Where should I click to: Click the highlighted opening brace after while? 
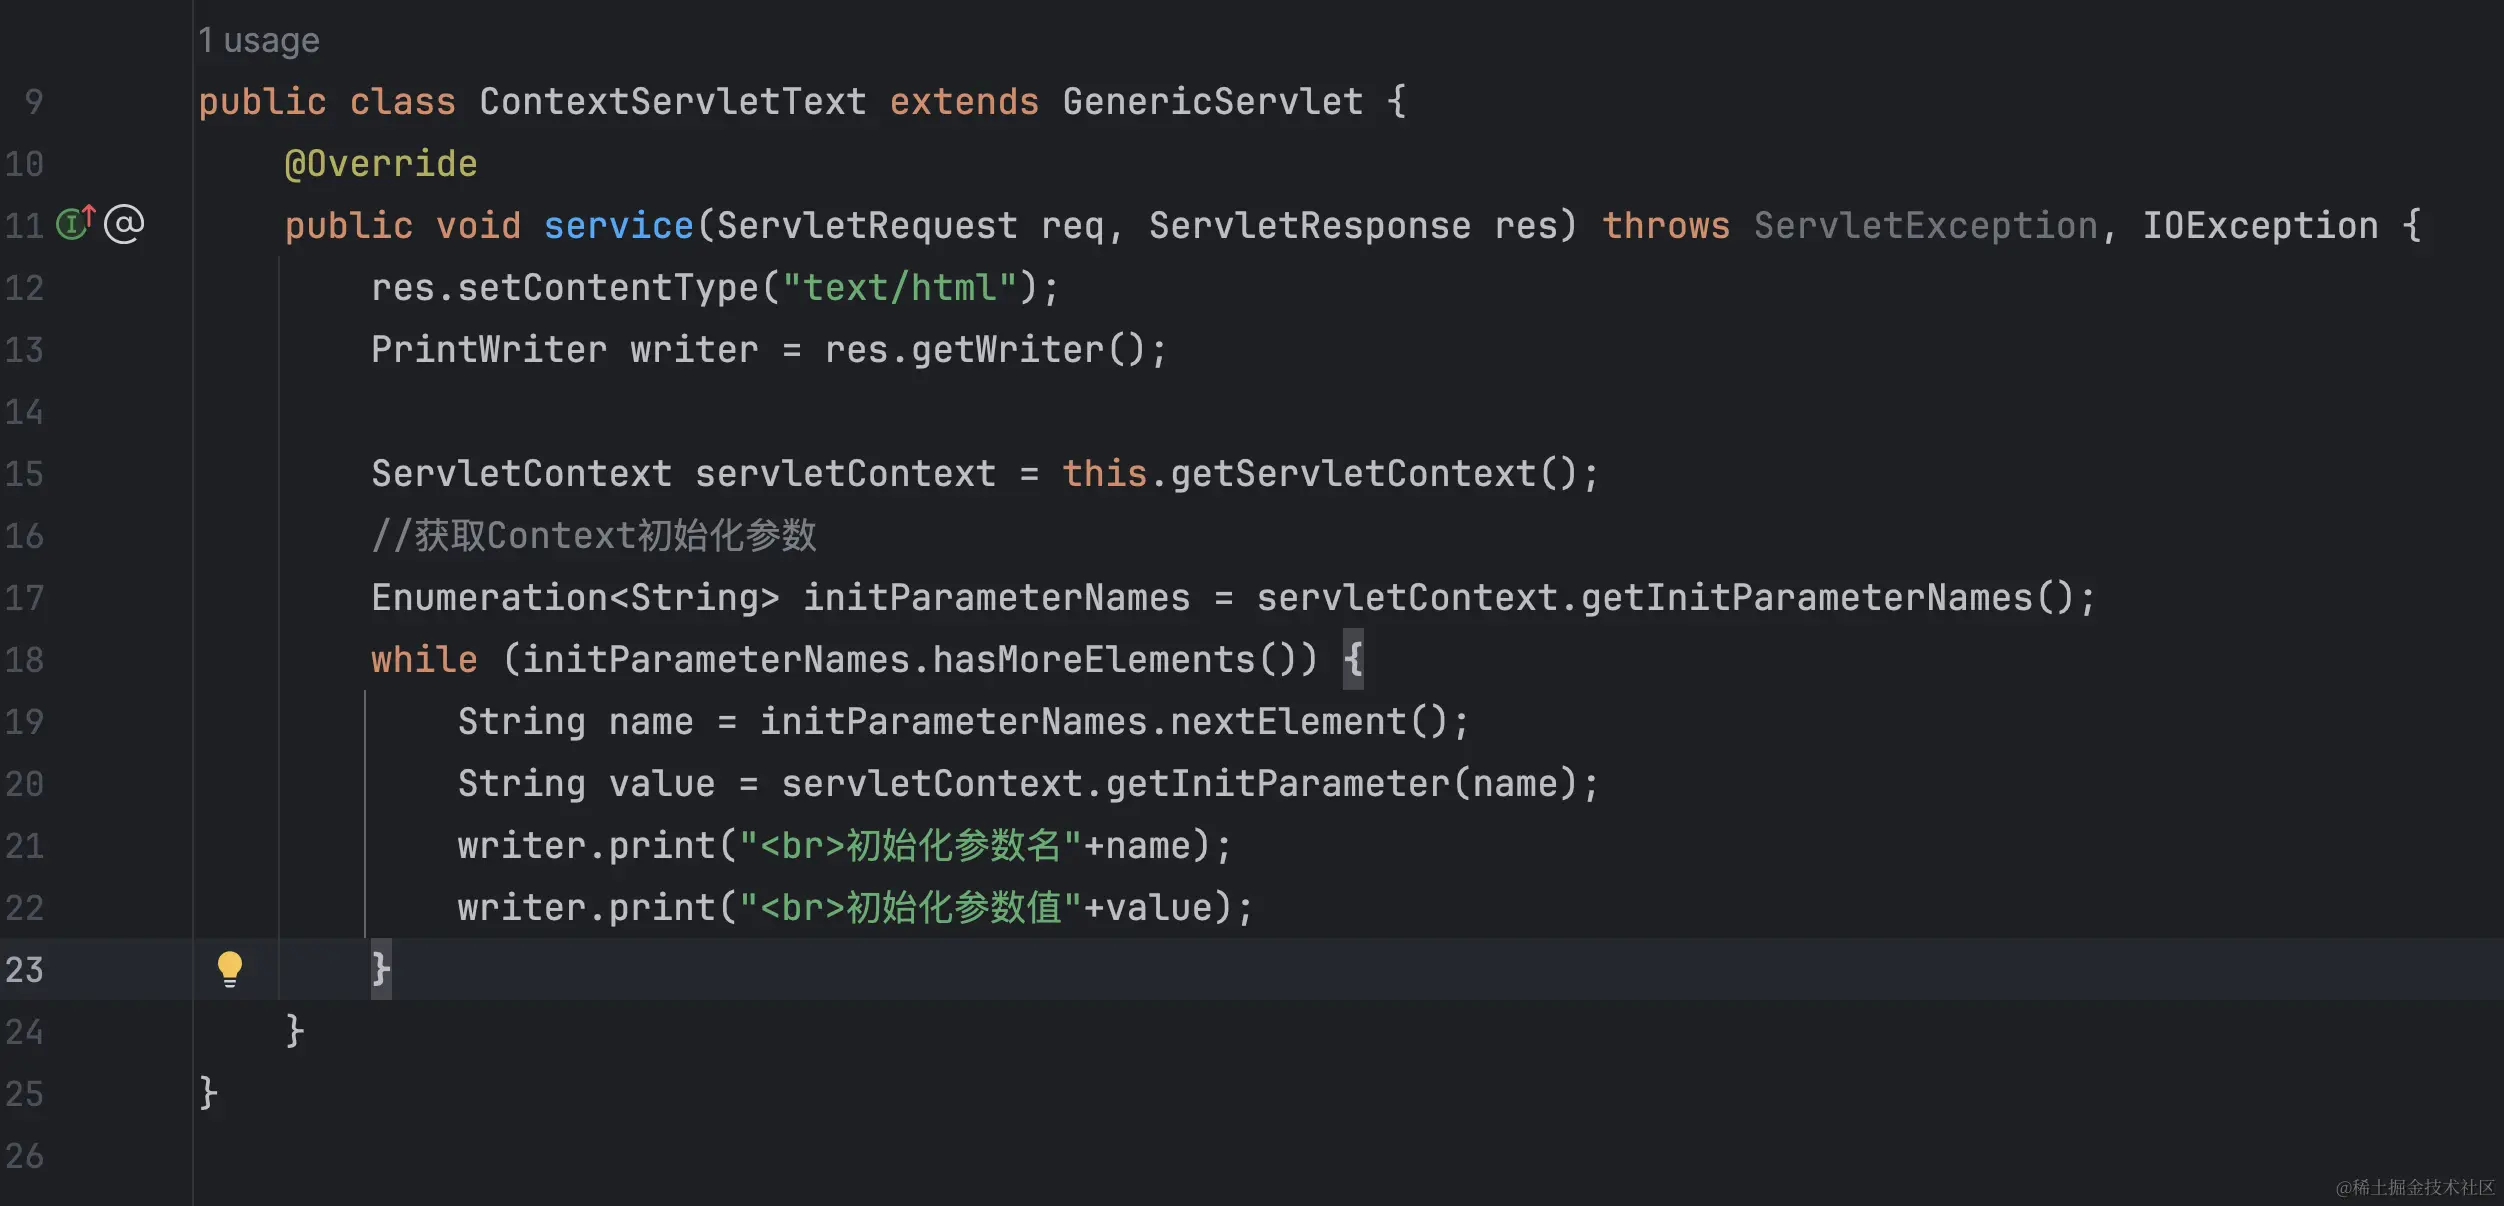pos(1353,659)
